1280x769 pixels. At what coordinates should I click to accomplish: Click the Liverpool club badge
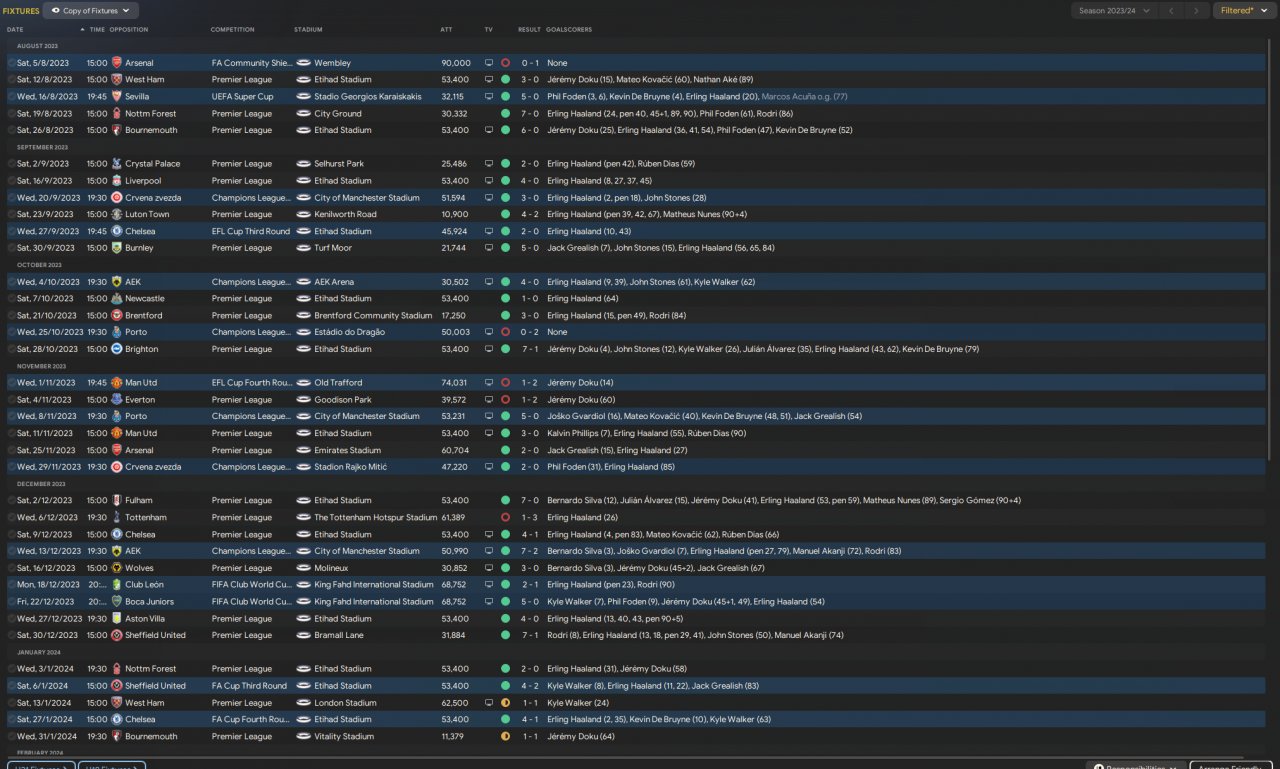pyautogui.click(x=116, y=181)
